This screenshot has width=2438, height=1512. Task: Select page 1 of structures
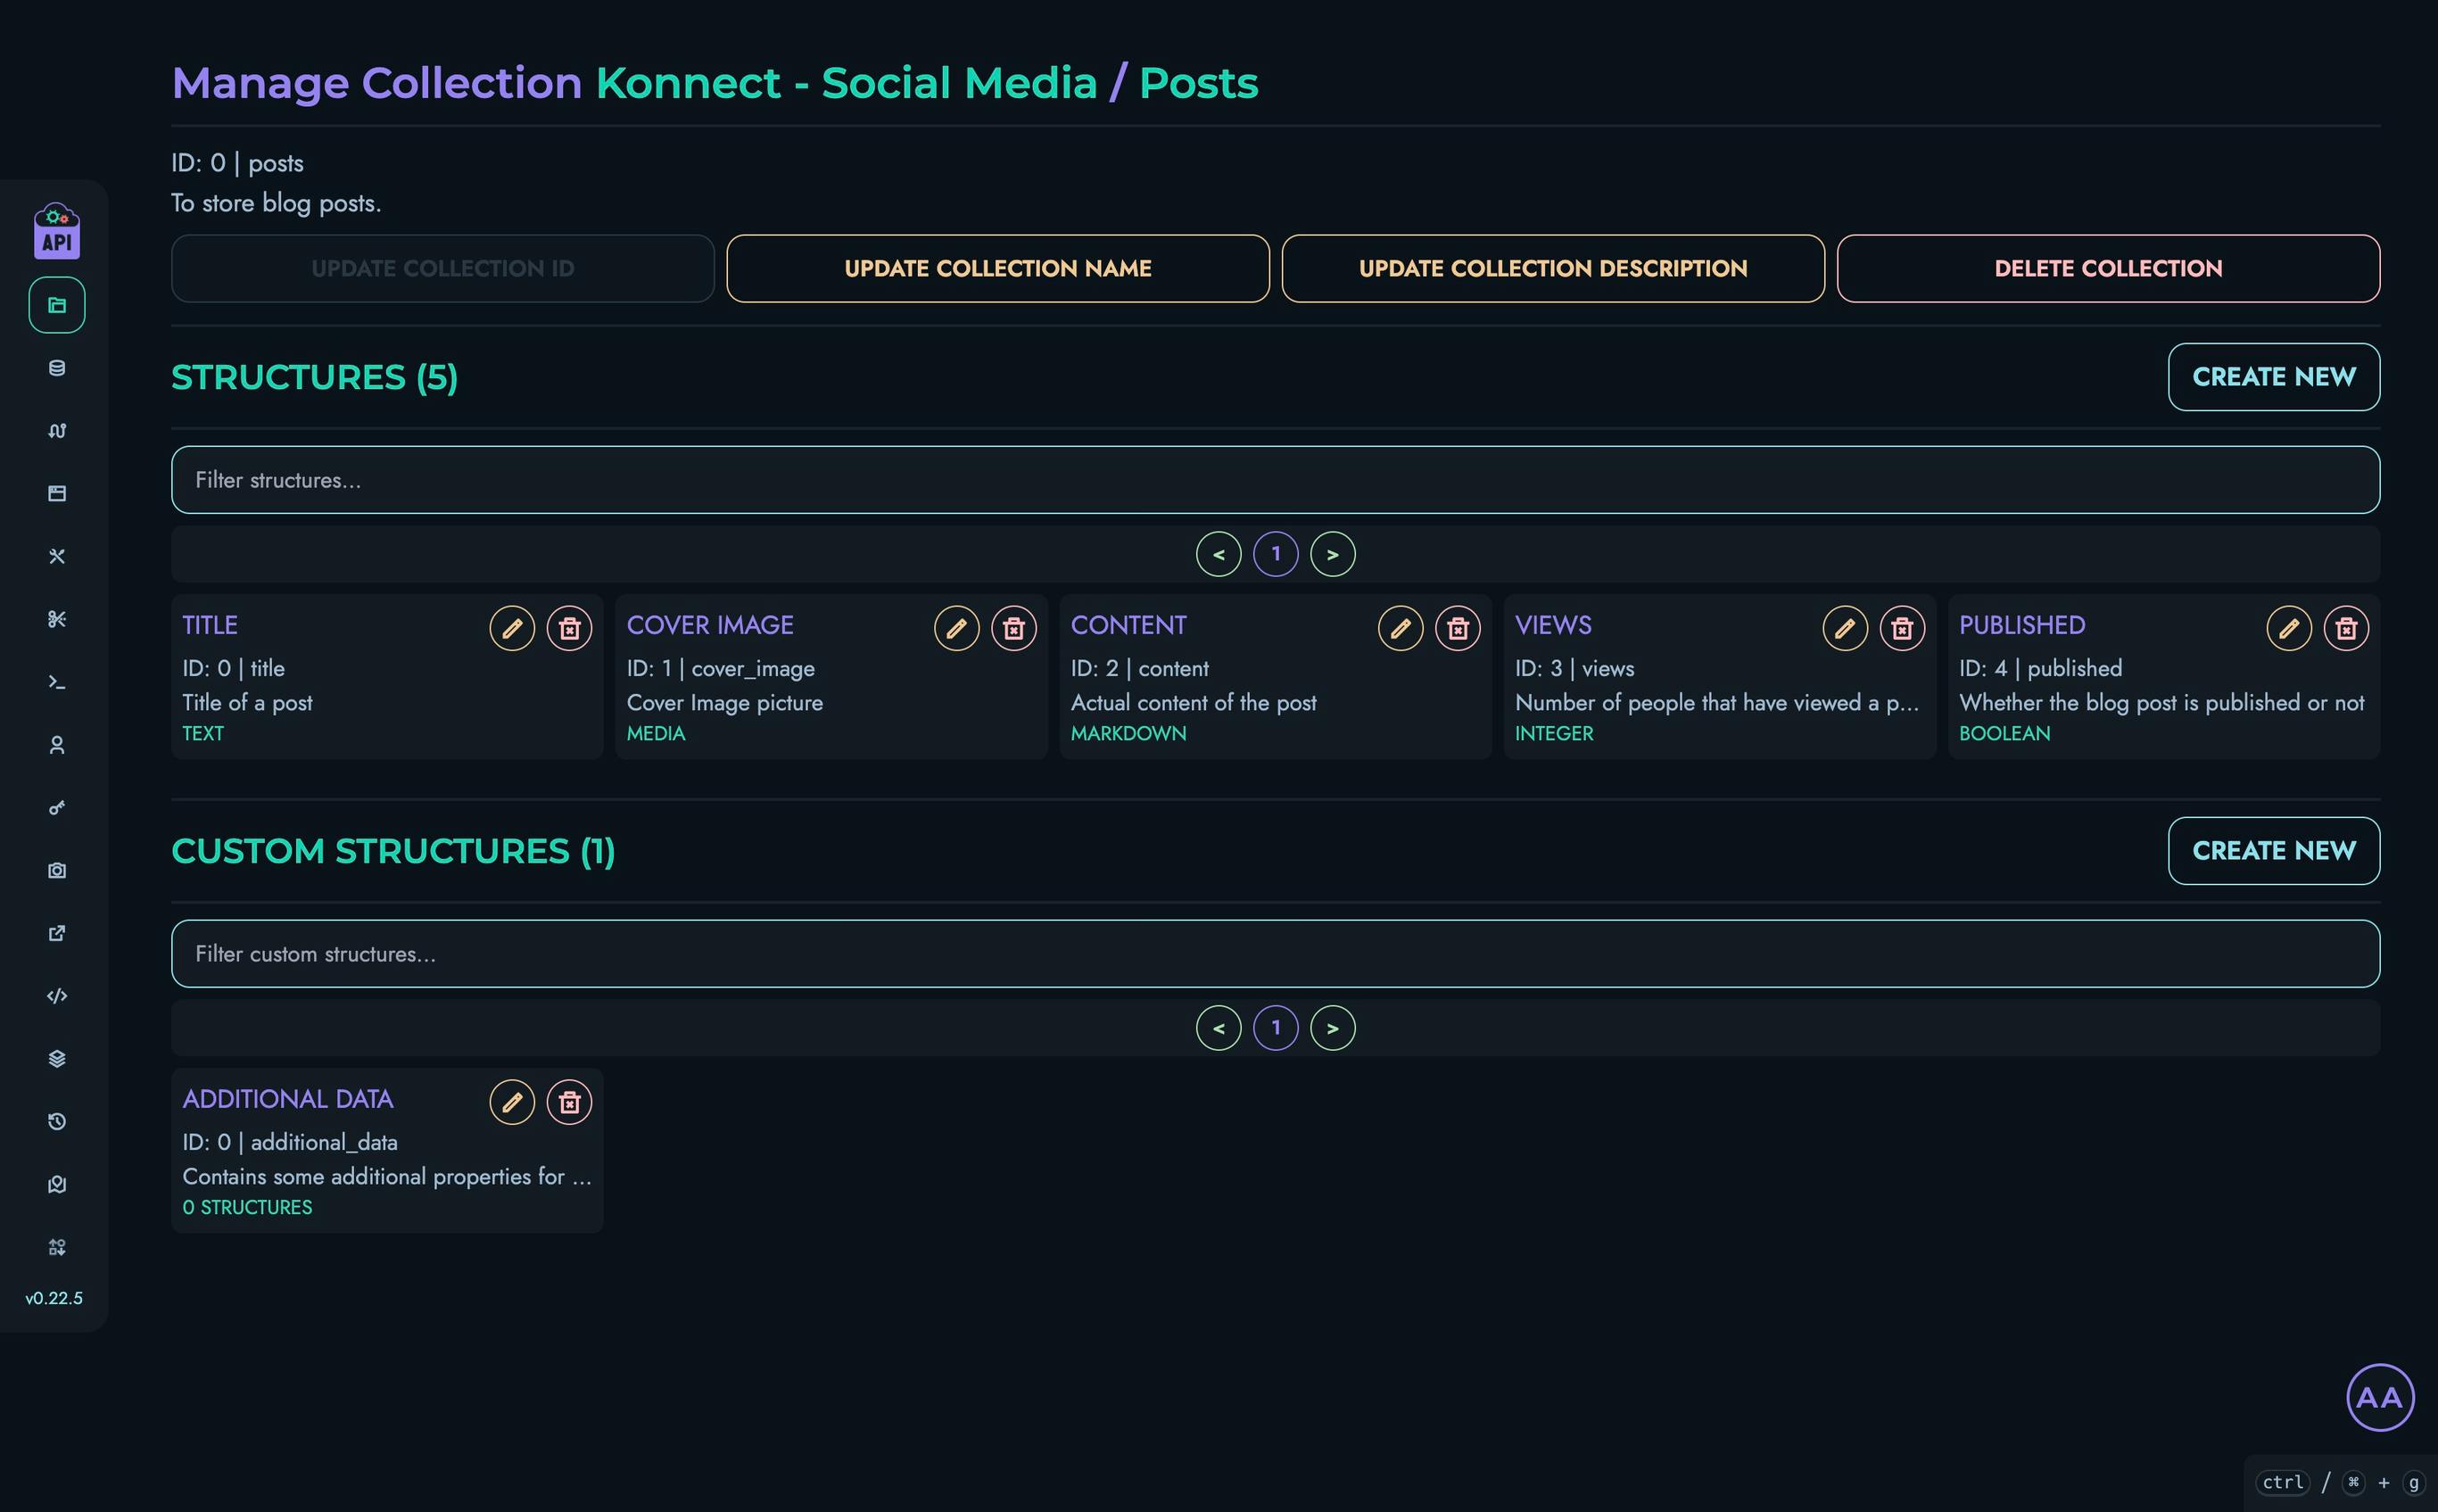[x=1275, y=554]
